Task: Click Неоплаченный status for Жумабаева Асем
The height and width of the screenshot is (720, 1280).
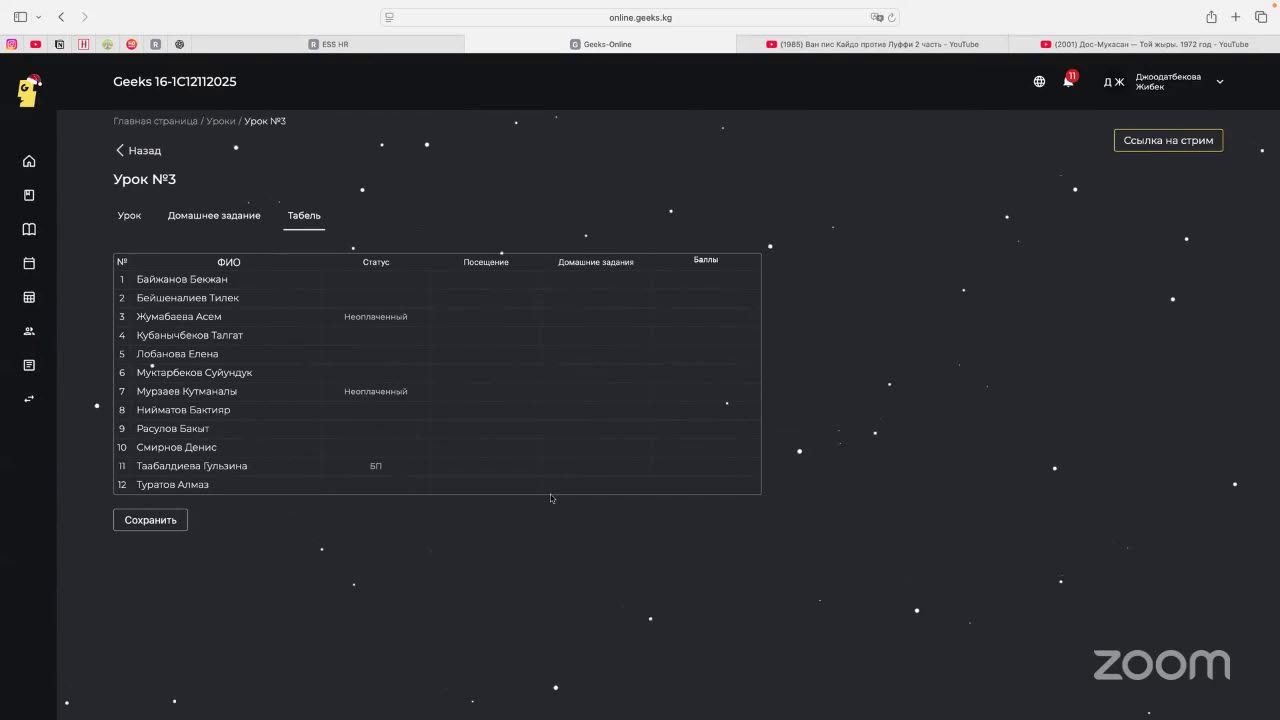Action: pos(376,316)
